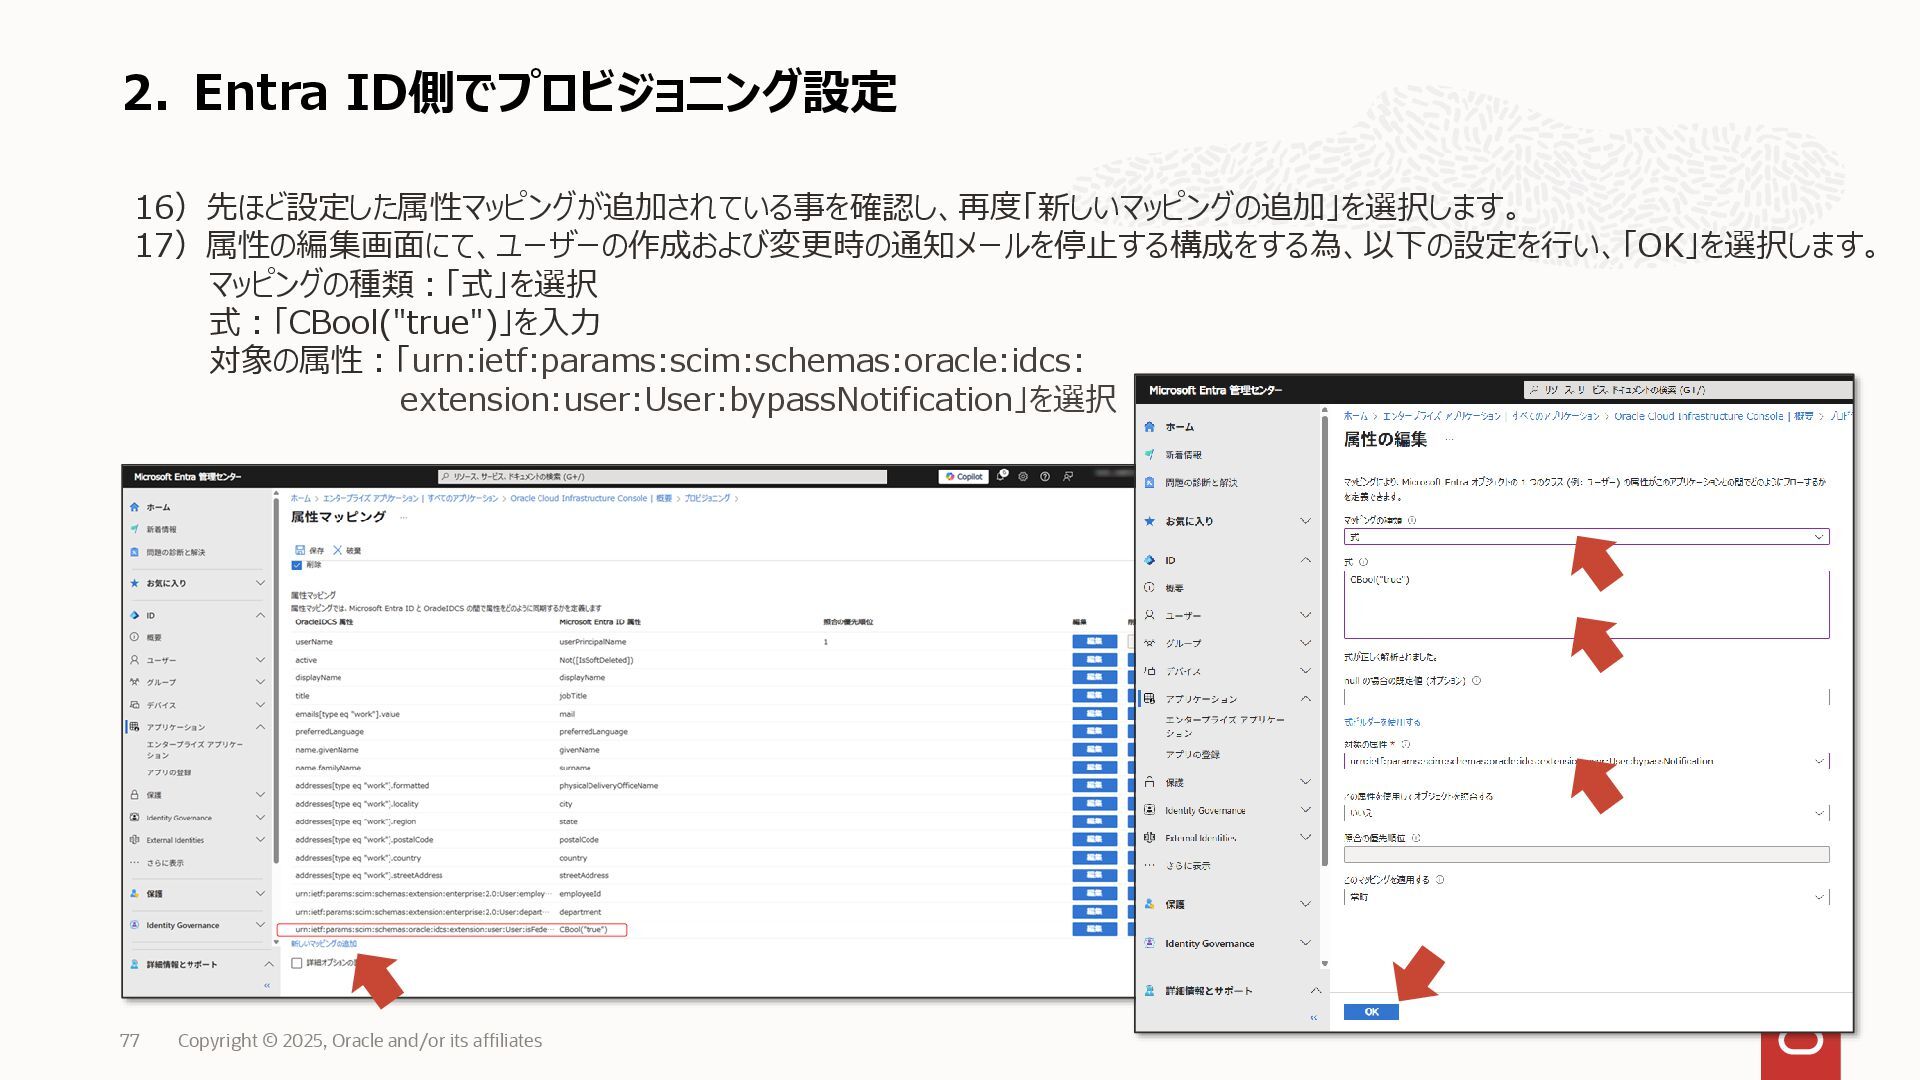Select 問題の診断と解決 in Edit Attribute sidebar
This screenshot has width=1920, height=1080.
(x=1201, y=483)
